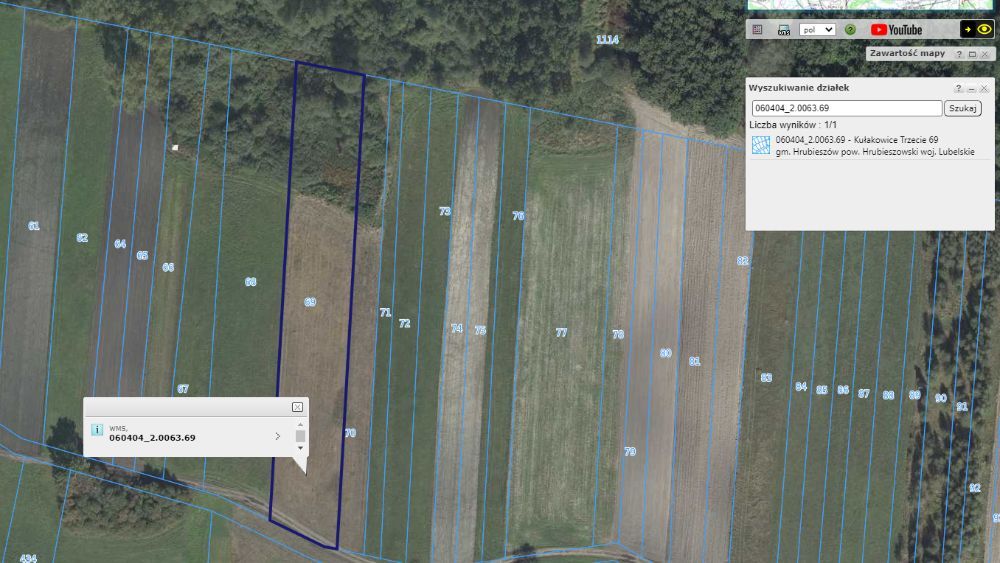Click the popup scrollbar down arrow
Image resolution: width=1000 pixels, height=563 pixels.
(300, 448)
